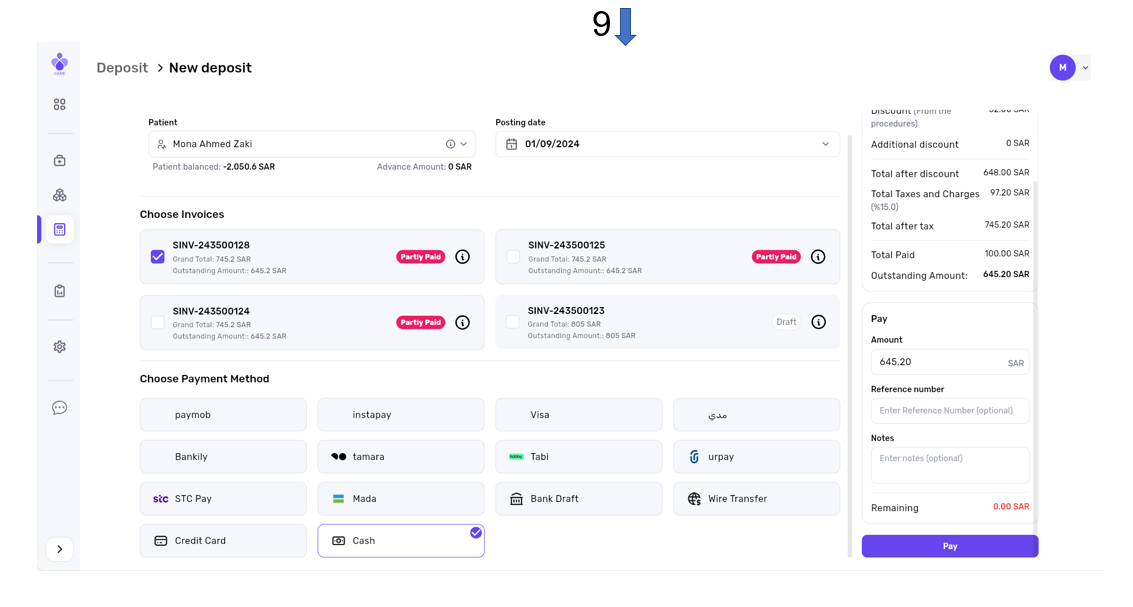1133x607 pixels.
Task: Expand the Patient dropdown for Mona Ahmed Zaki
Action: click(463, 144)
